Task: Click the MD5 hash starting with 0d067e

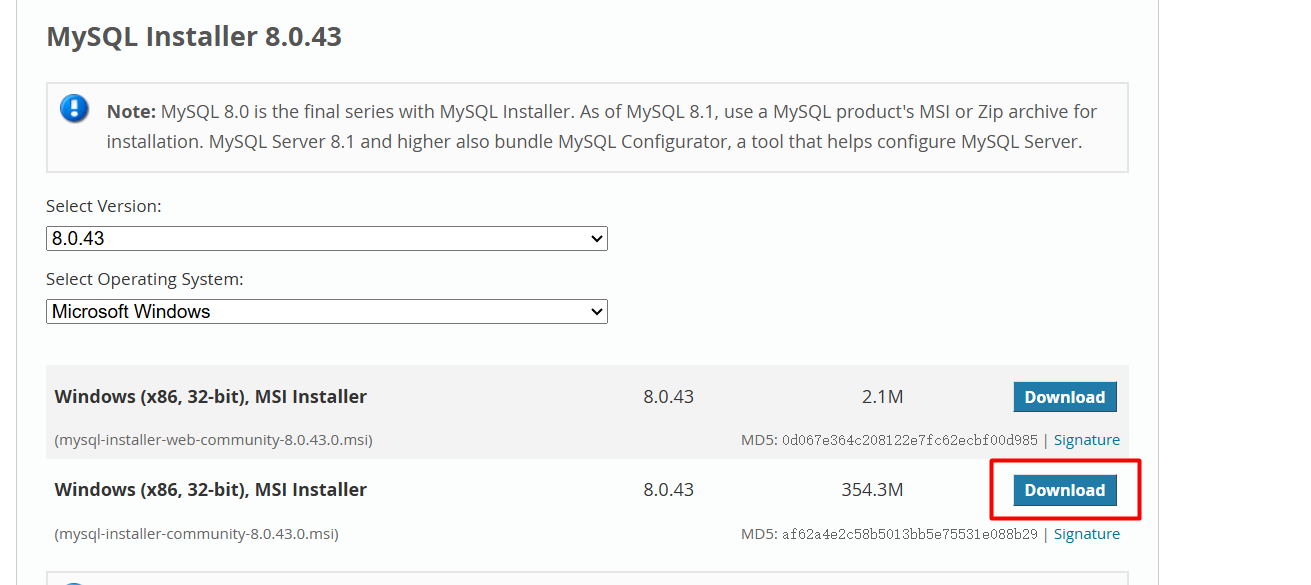Action: pyautogui.click(x=910, y=440)
